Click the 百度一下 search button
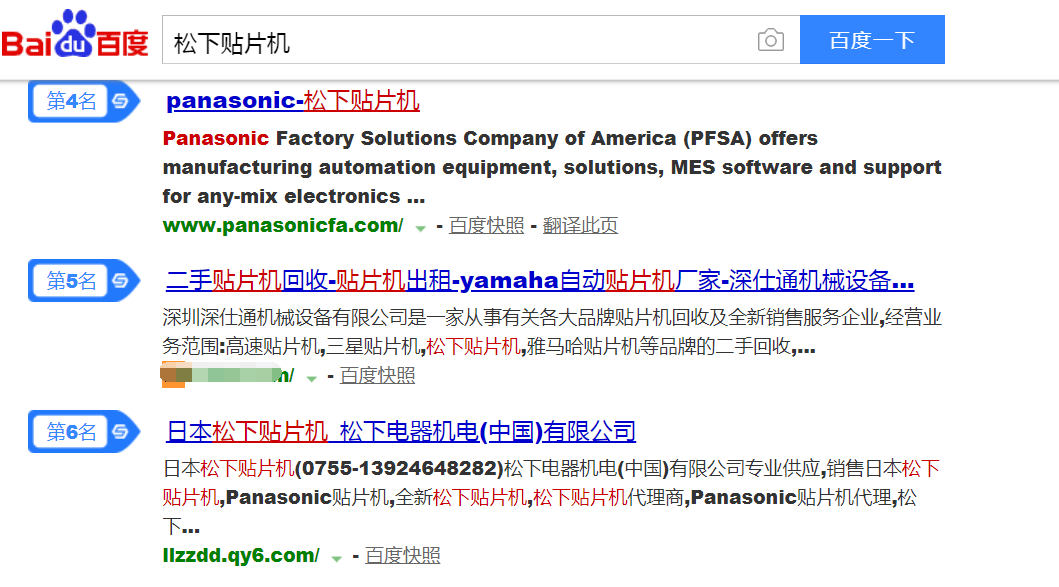Viewport: 1059px width, 587px height. coord(872,40)
